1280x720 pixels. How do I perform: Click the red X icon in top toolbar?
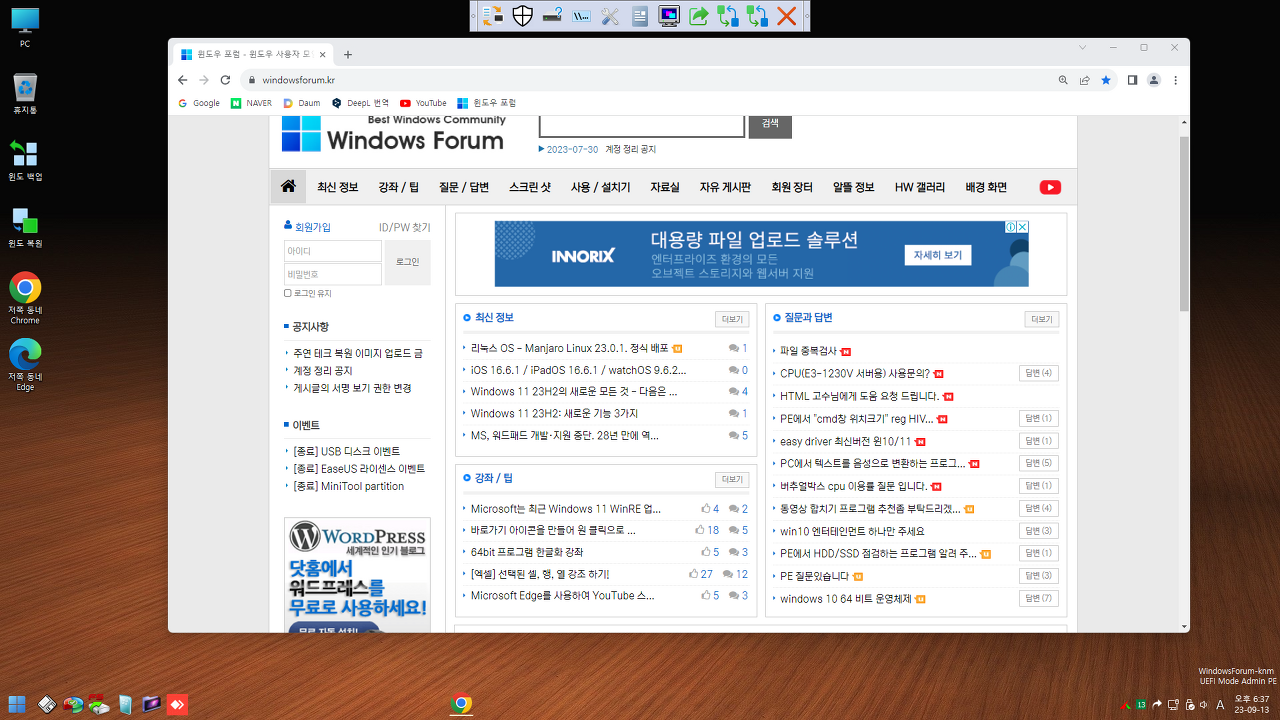point(787,16)
